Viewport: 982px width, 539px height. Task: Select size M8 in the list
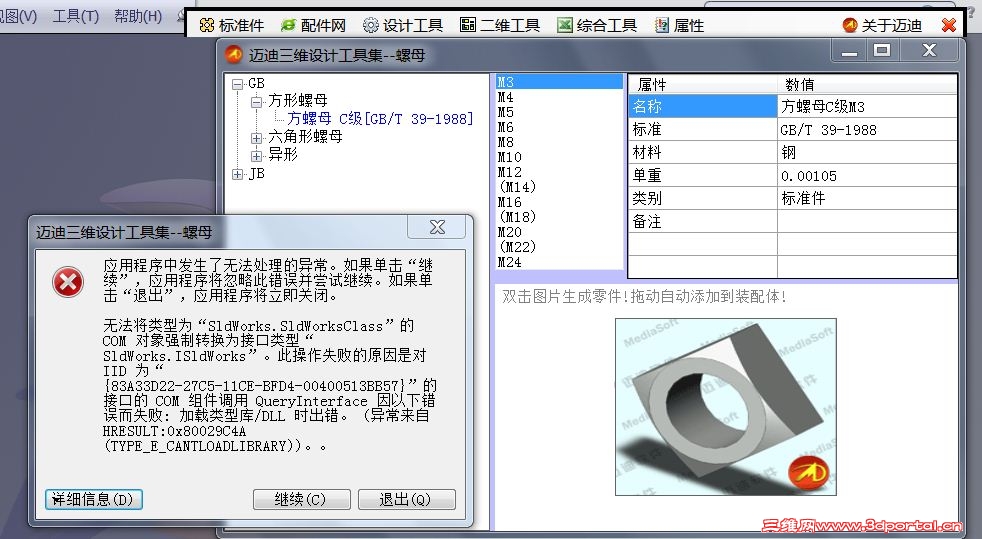559,142
